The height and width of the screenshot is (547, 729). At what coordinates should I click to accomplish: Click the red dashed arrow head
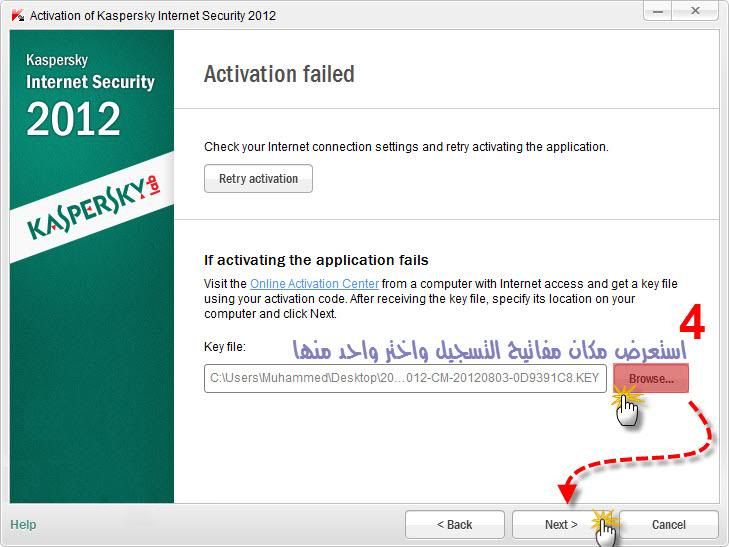pos(568,492)
